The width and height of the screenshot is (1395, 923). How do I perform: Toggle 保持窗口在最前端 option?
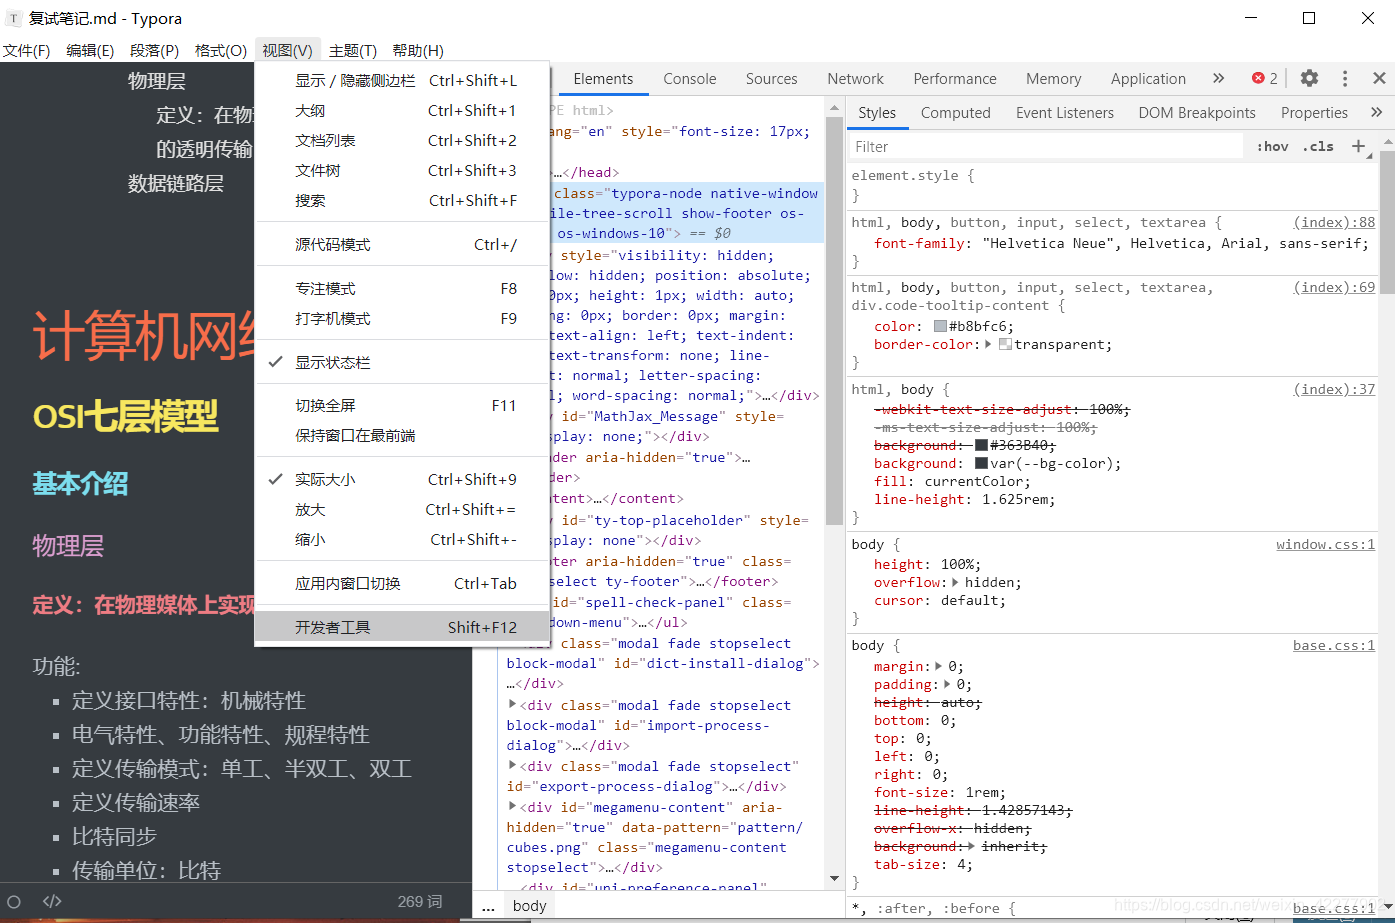[x=402, y=435]
